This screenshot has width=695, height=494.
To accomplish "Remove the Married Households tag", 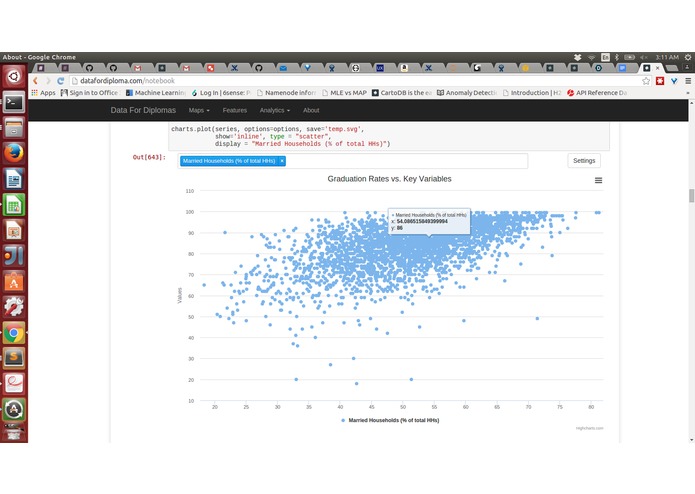I will click(x=282, y=161).
